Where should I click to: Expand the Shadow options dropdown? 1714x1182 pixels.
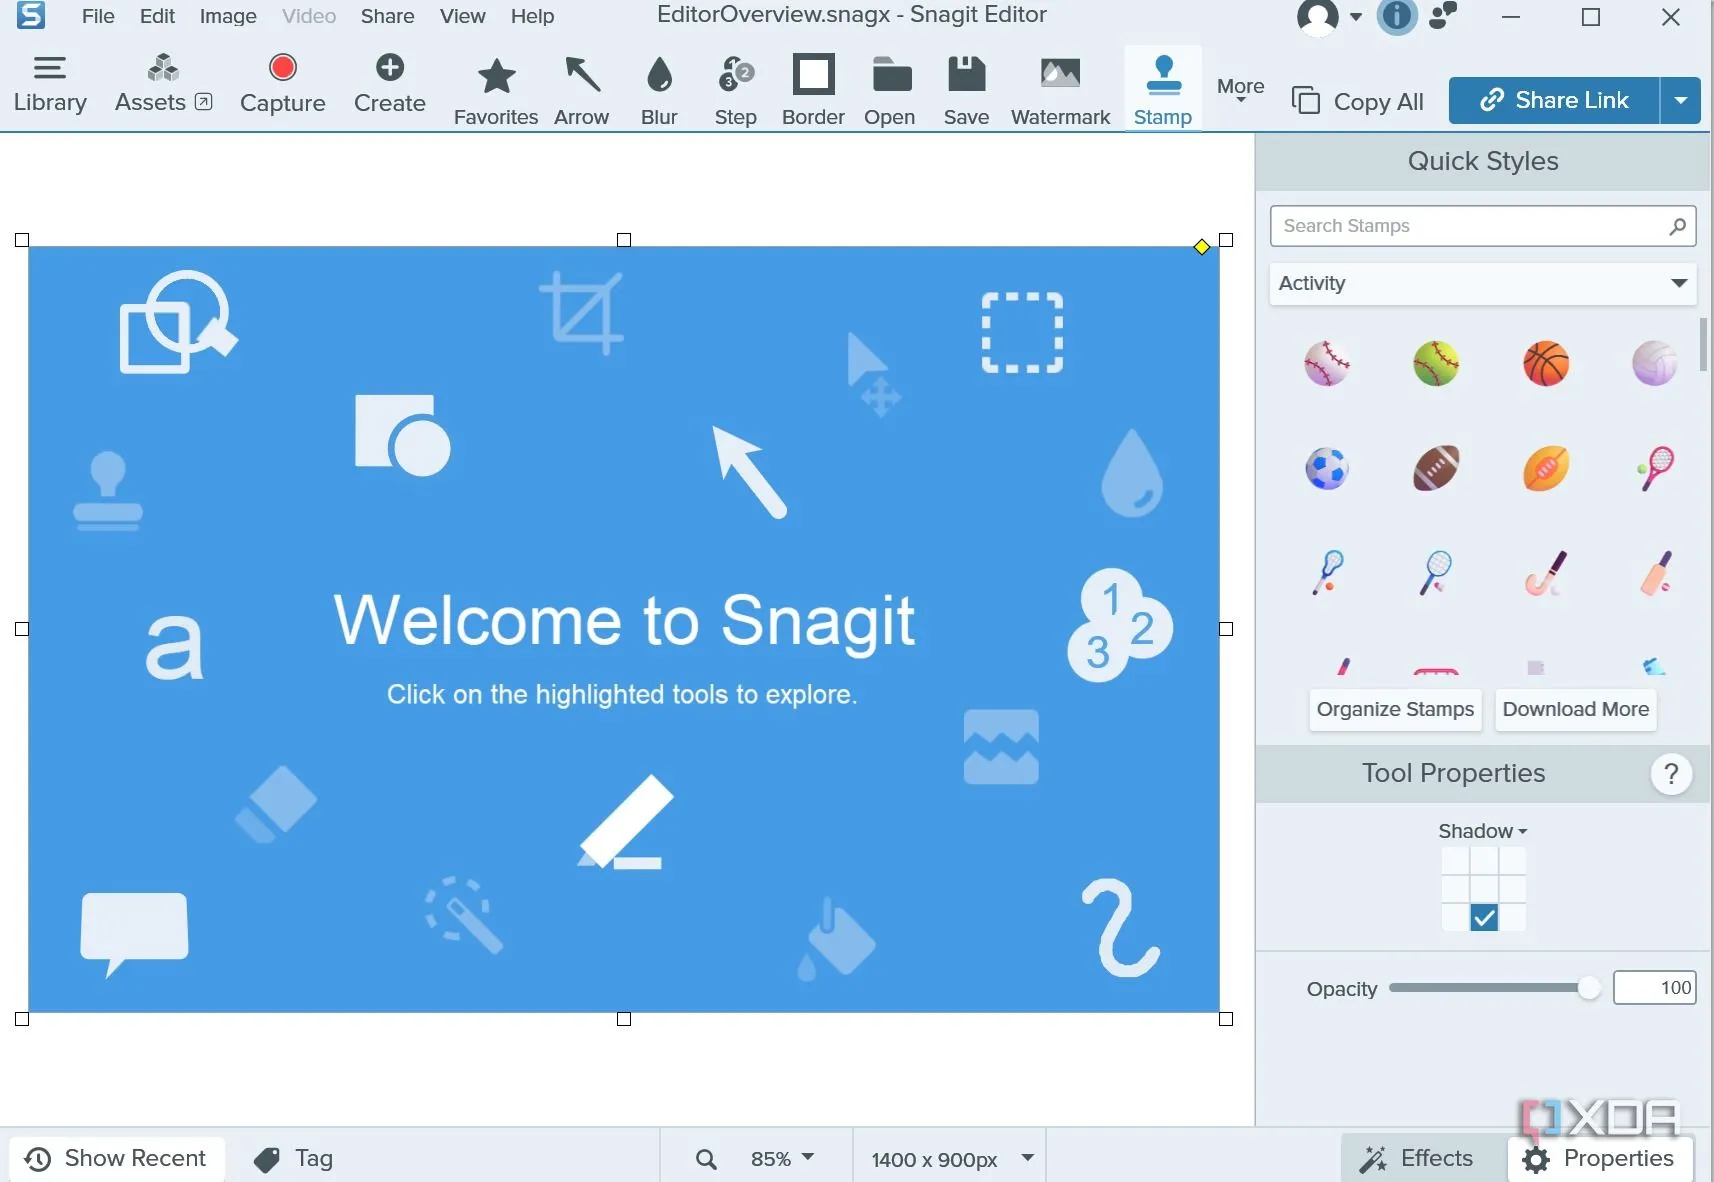[1483, 831]
